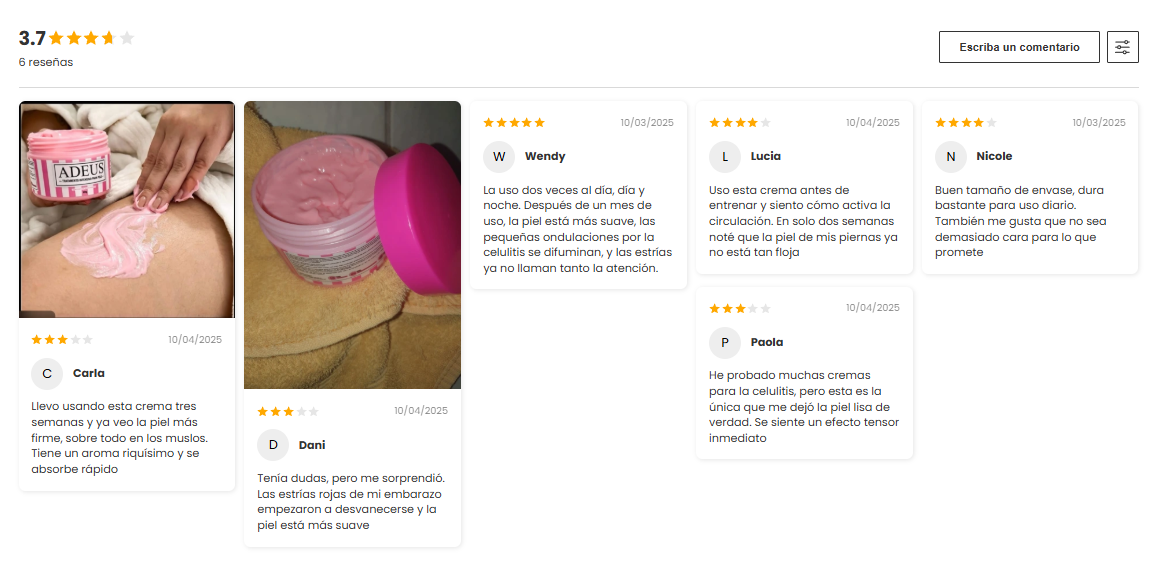Click Wendy's five-star rating

(514, 123)
